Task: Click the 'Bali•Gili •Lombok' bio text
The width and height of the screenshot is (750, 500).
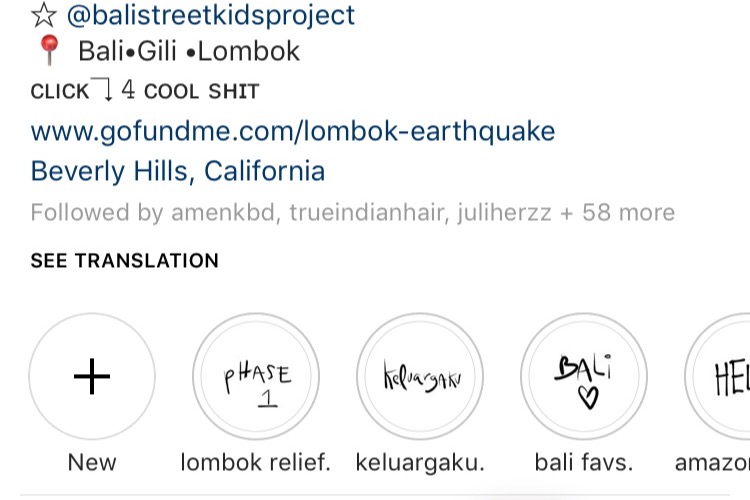Action: pos(189,51)
